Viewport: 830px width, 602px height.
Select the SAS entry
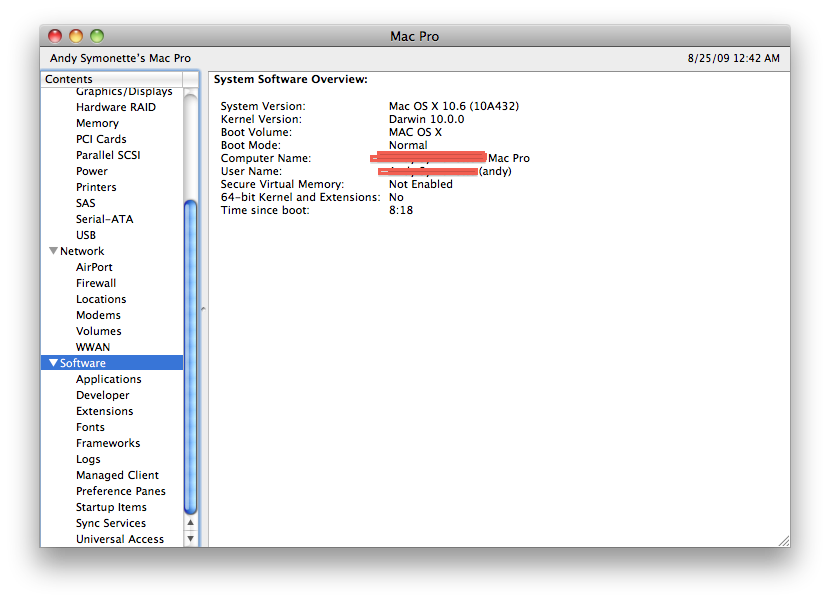(85, 203)
